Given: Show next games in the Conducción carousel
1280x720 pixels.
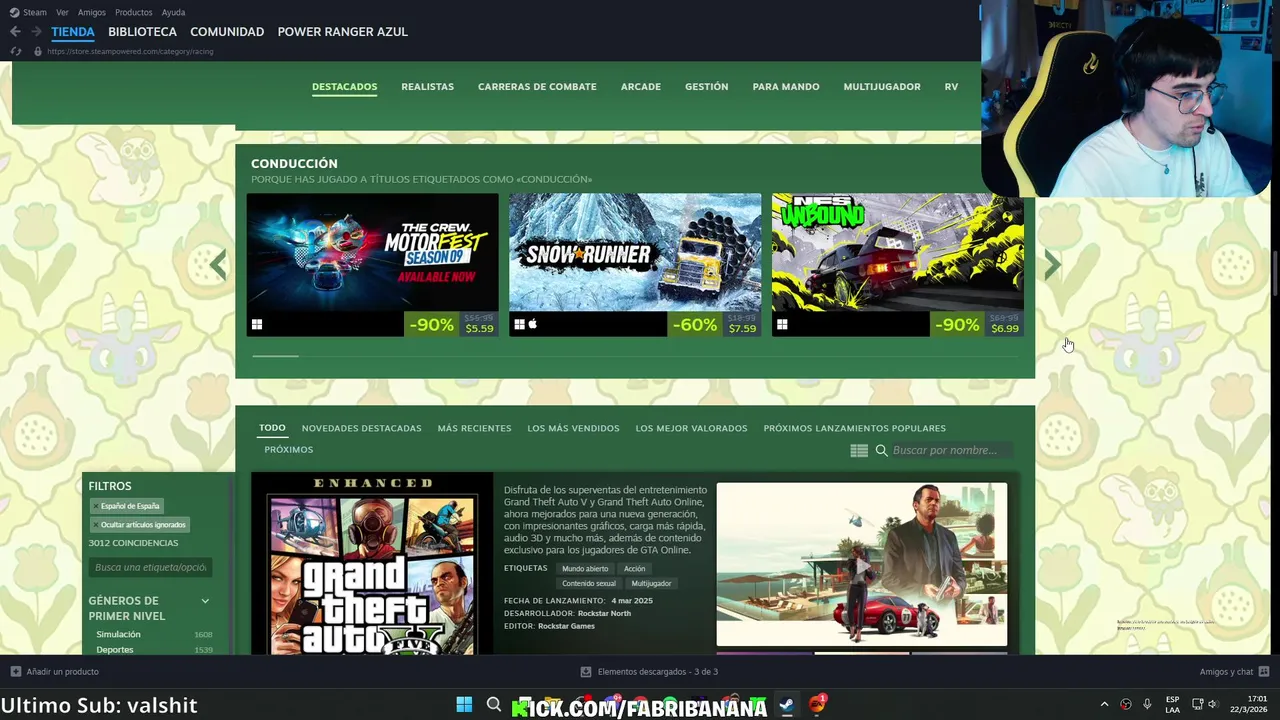Looking at the screenshot, I should point(1052,265).
